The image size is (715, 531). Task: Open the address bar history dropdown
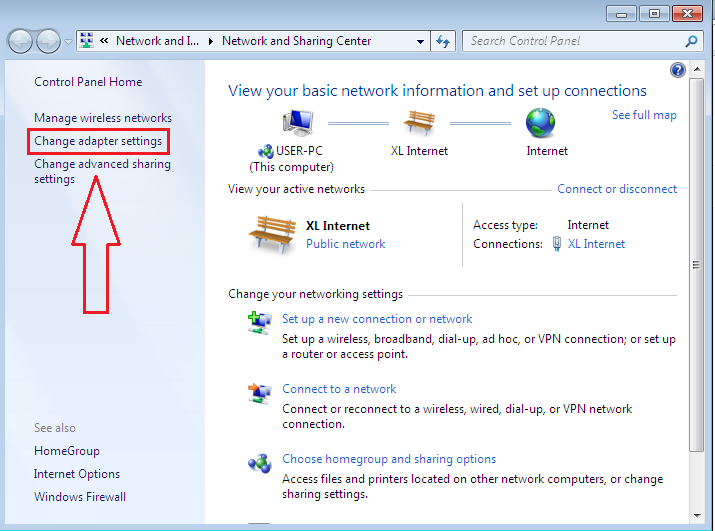click(420, 42)
